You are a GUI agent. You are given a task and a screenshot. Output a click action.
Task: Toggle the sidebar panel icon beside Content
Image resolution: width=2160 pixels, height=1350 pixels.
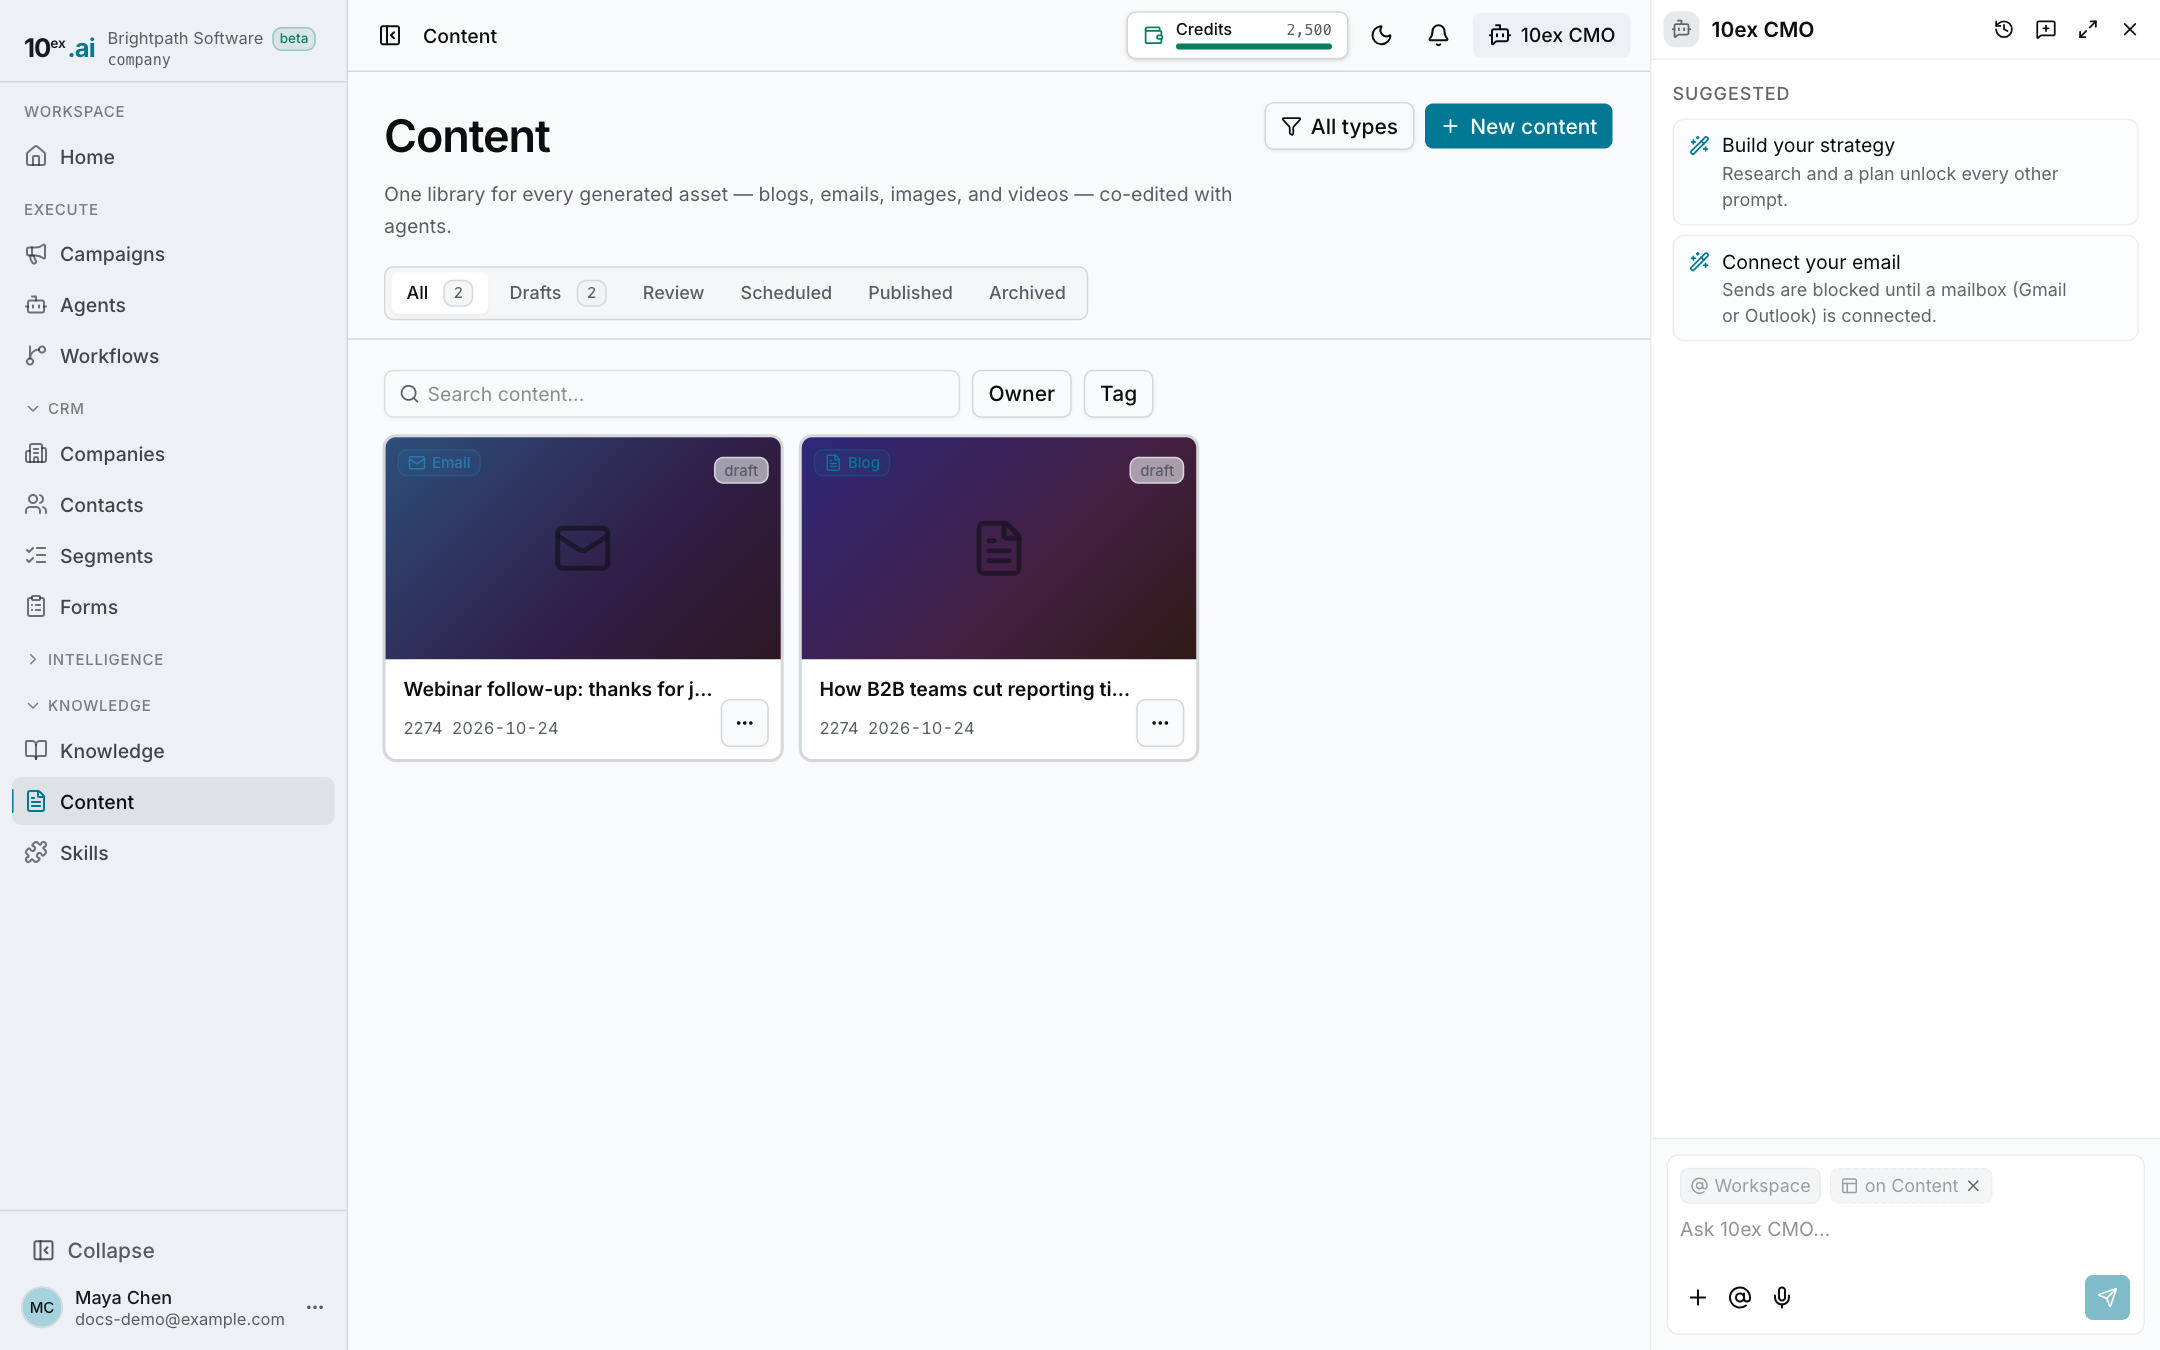pyautogui.click(x=390, y=36)
